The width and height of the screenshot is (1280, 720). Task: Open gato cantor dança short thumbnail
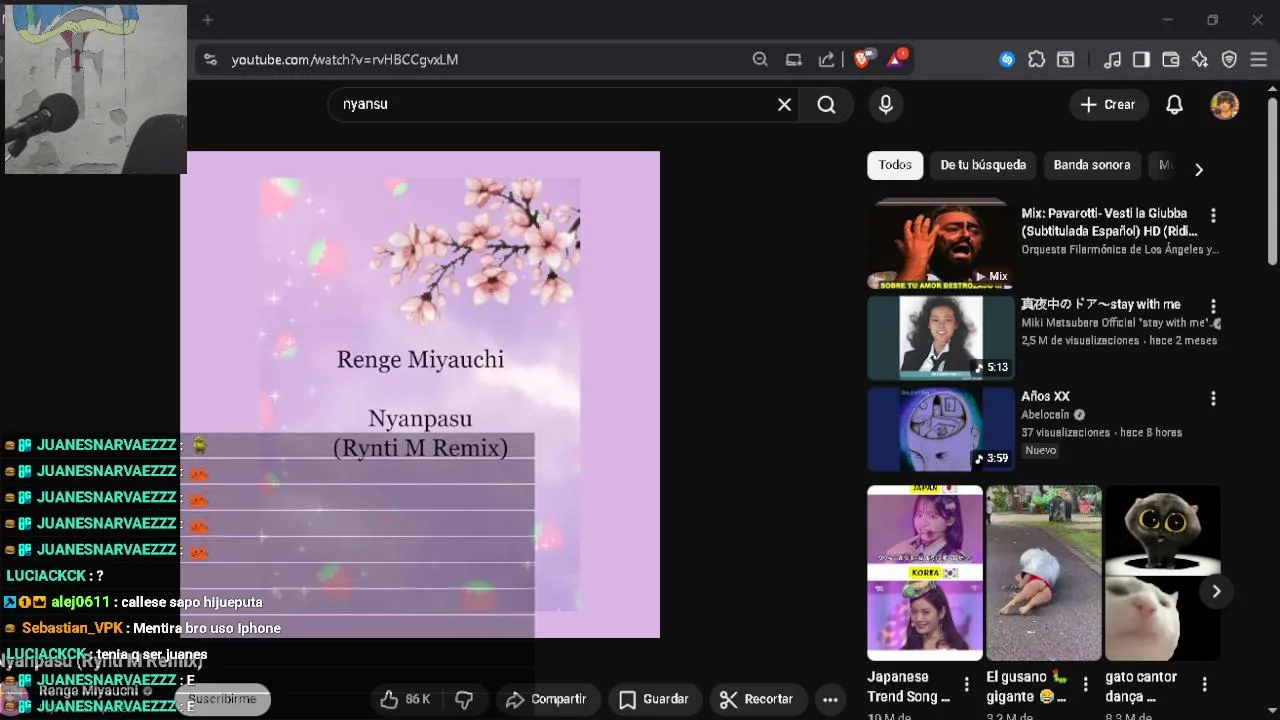(x=1163, y=573)
